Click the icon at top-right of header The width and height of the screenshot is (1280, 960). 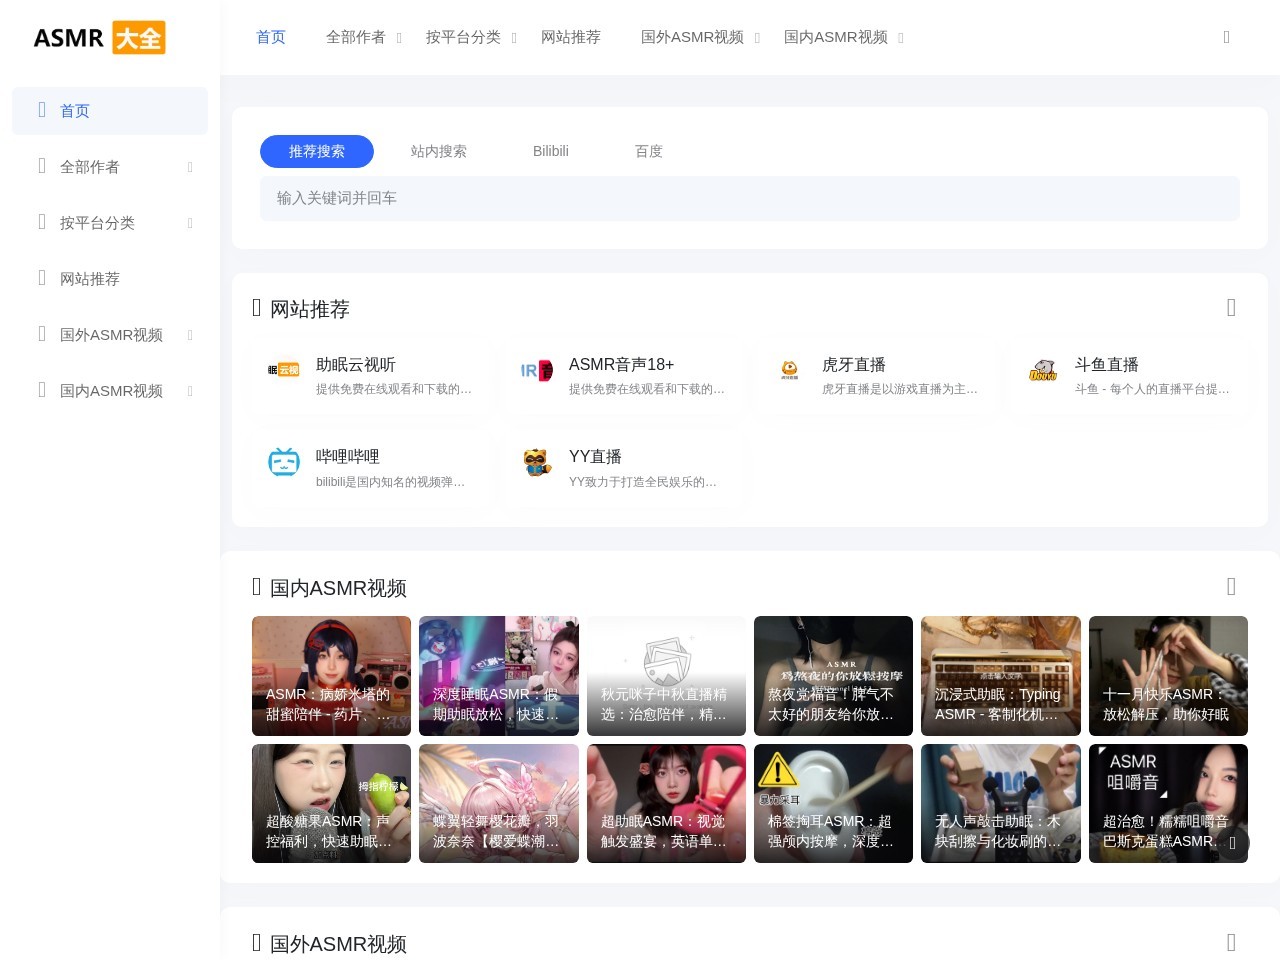(1226, 37)
